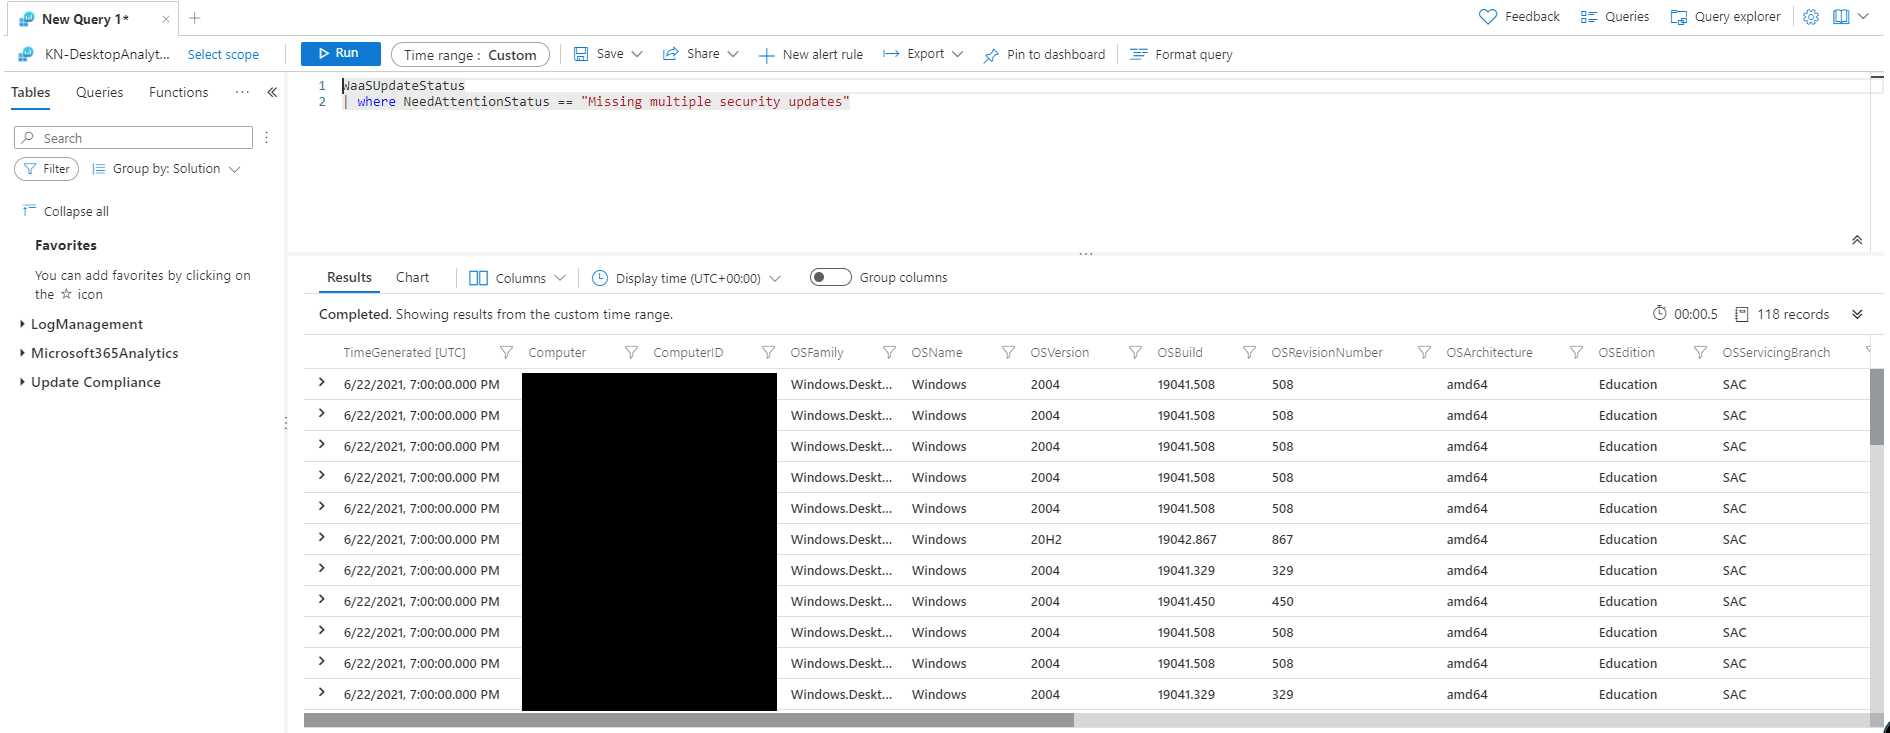Click the Run query button
The width and height of the screenshot is (1890, 733).
click(x=340, y=54)
